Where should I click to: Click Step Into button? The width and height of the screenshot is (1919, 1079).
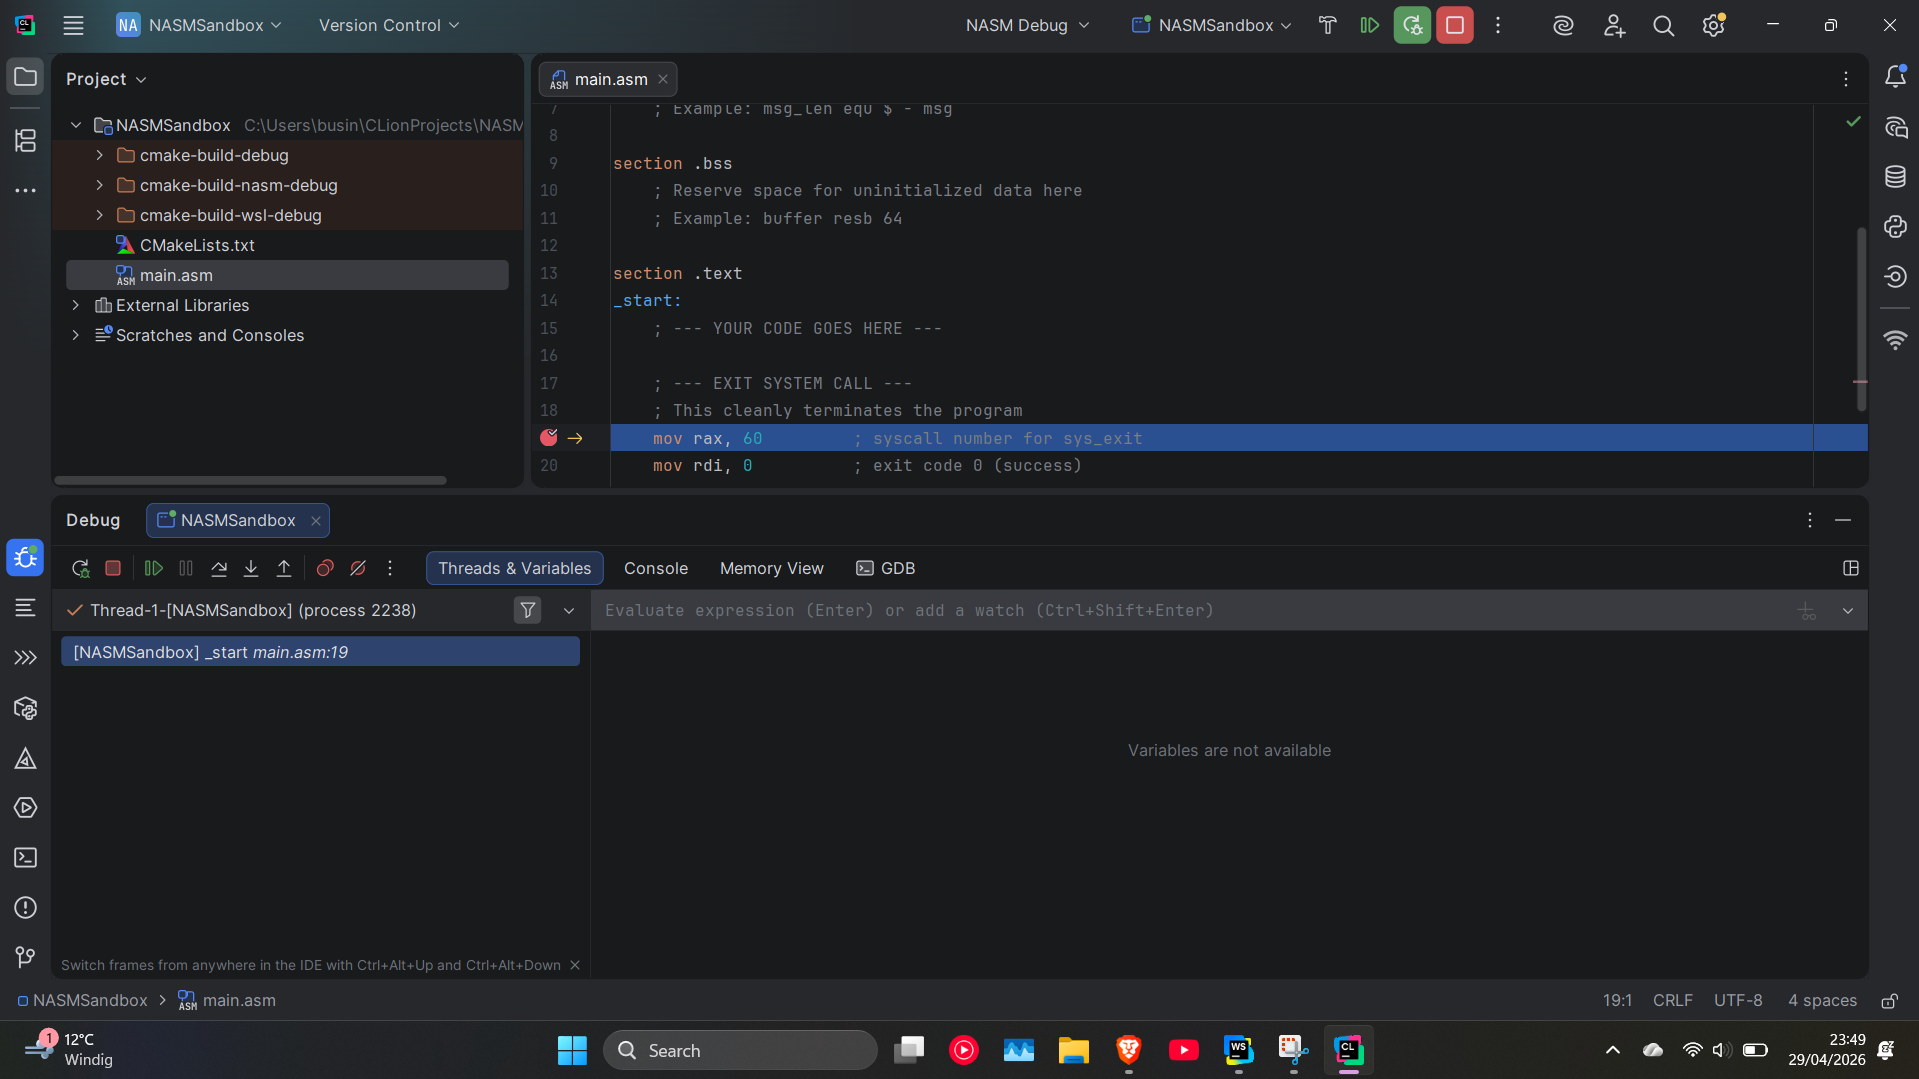251,568
